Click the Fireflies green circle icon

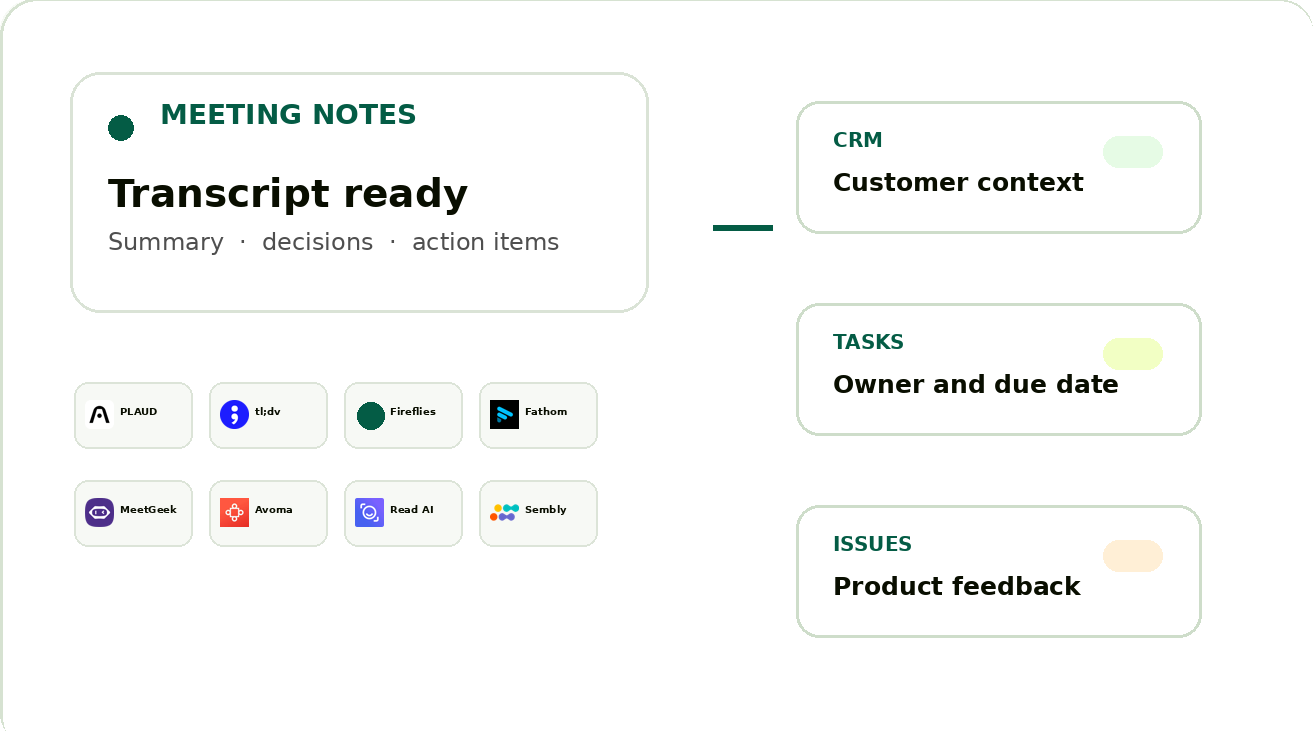click(x=371, y=416)
